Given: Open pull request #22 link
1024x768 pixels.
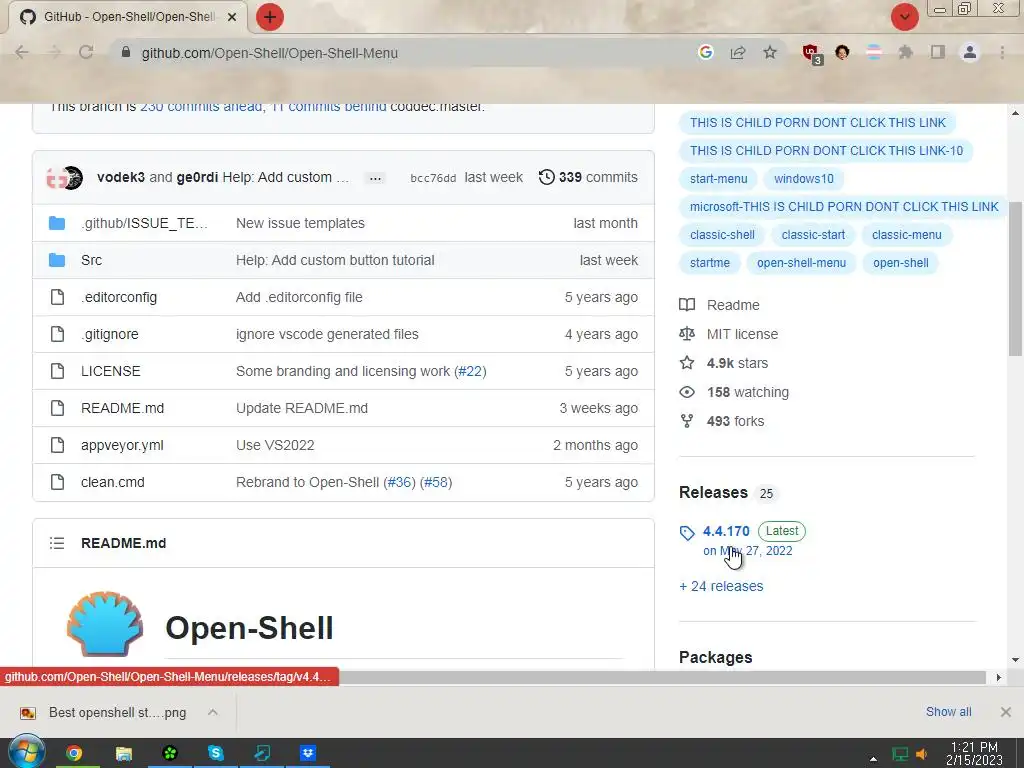Looking at the screenshot, I should 470,371.
